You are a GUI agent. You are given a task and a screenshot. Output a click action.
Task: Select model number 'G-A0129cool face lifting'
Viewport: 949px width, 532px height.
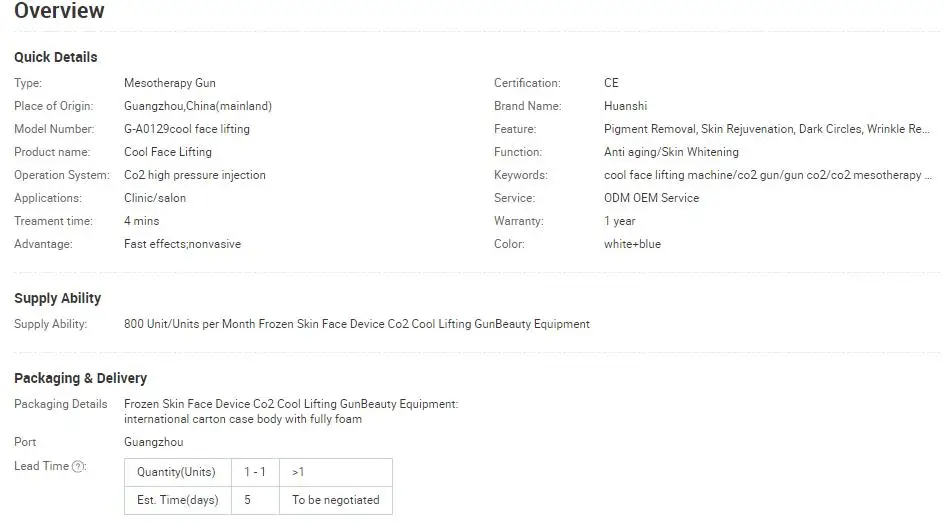(186, 129)
